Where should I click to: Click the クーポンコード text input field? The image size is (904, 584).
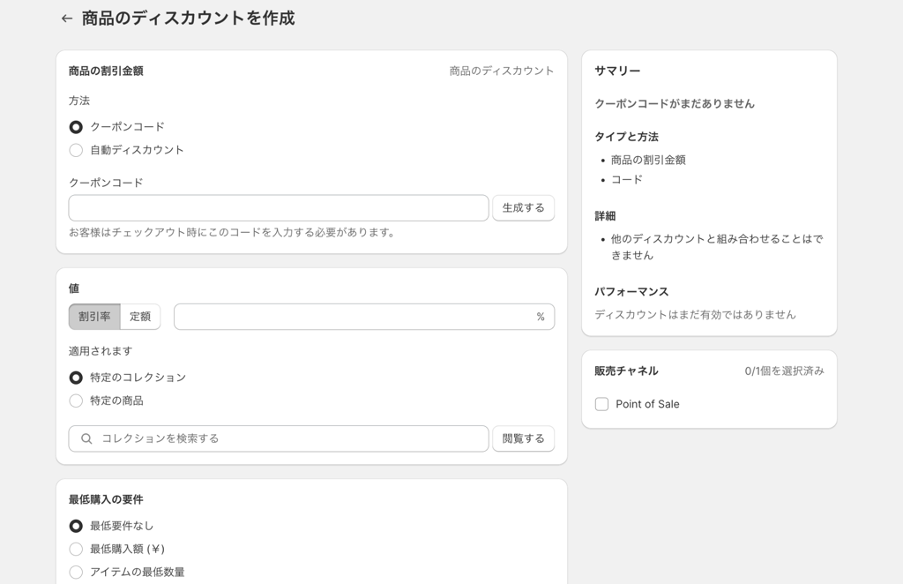278,208
